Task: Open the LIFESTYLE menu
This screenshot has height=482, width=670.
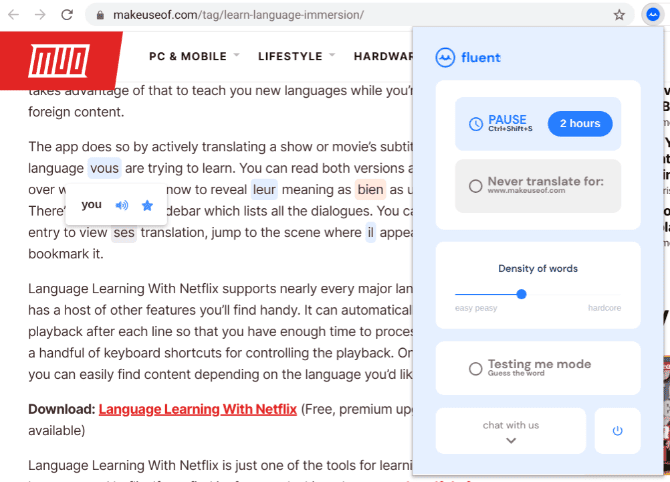Action: tap(290, 56)
